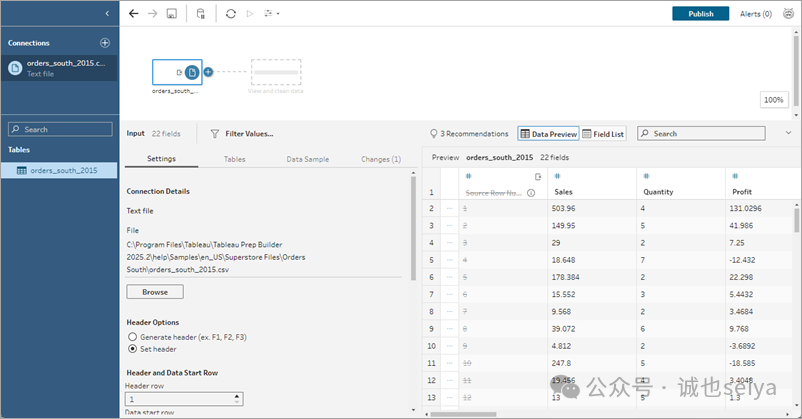This screenshot has height=419, width=802.
Task: Click the flow pane vertical scrollbar
Action: (796, 72)
